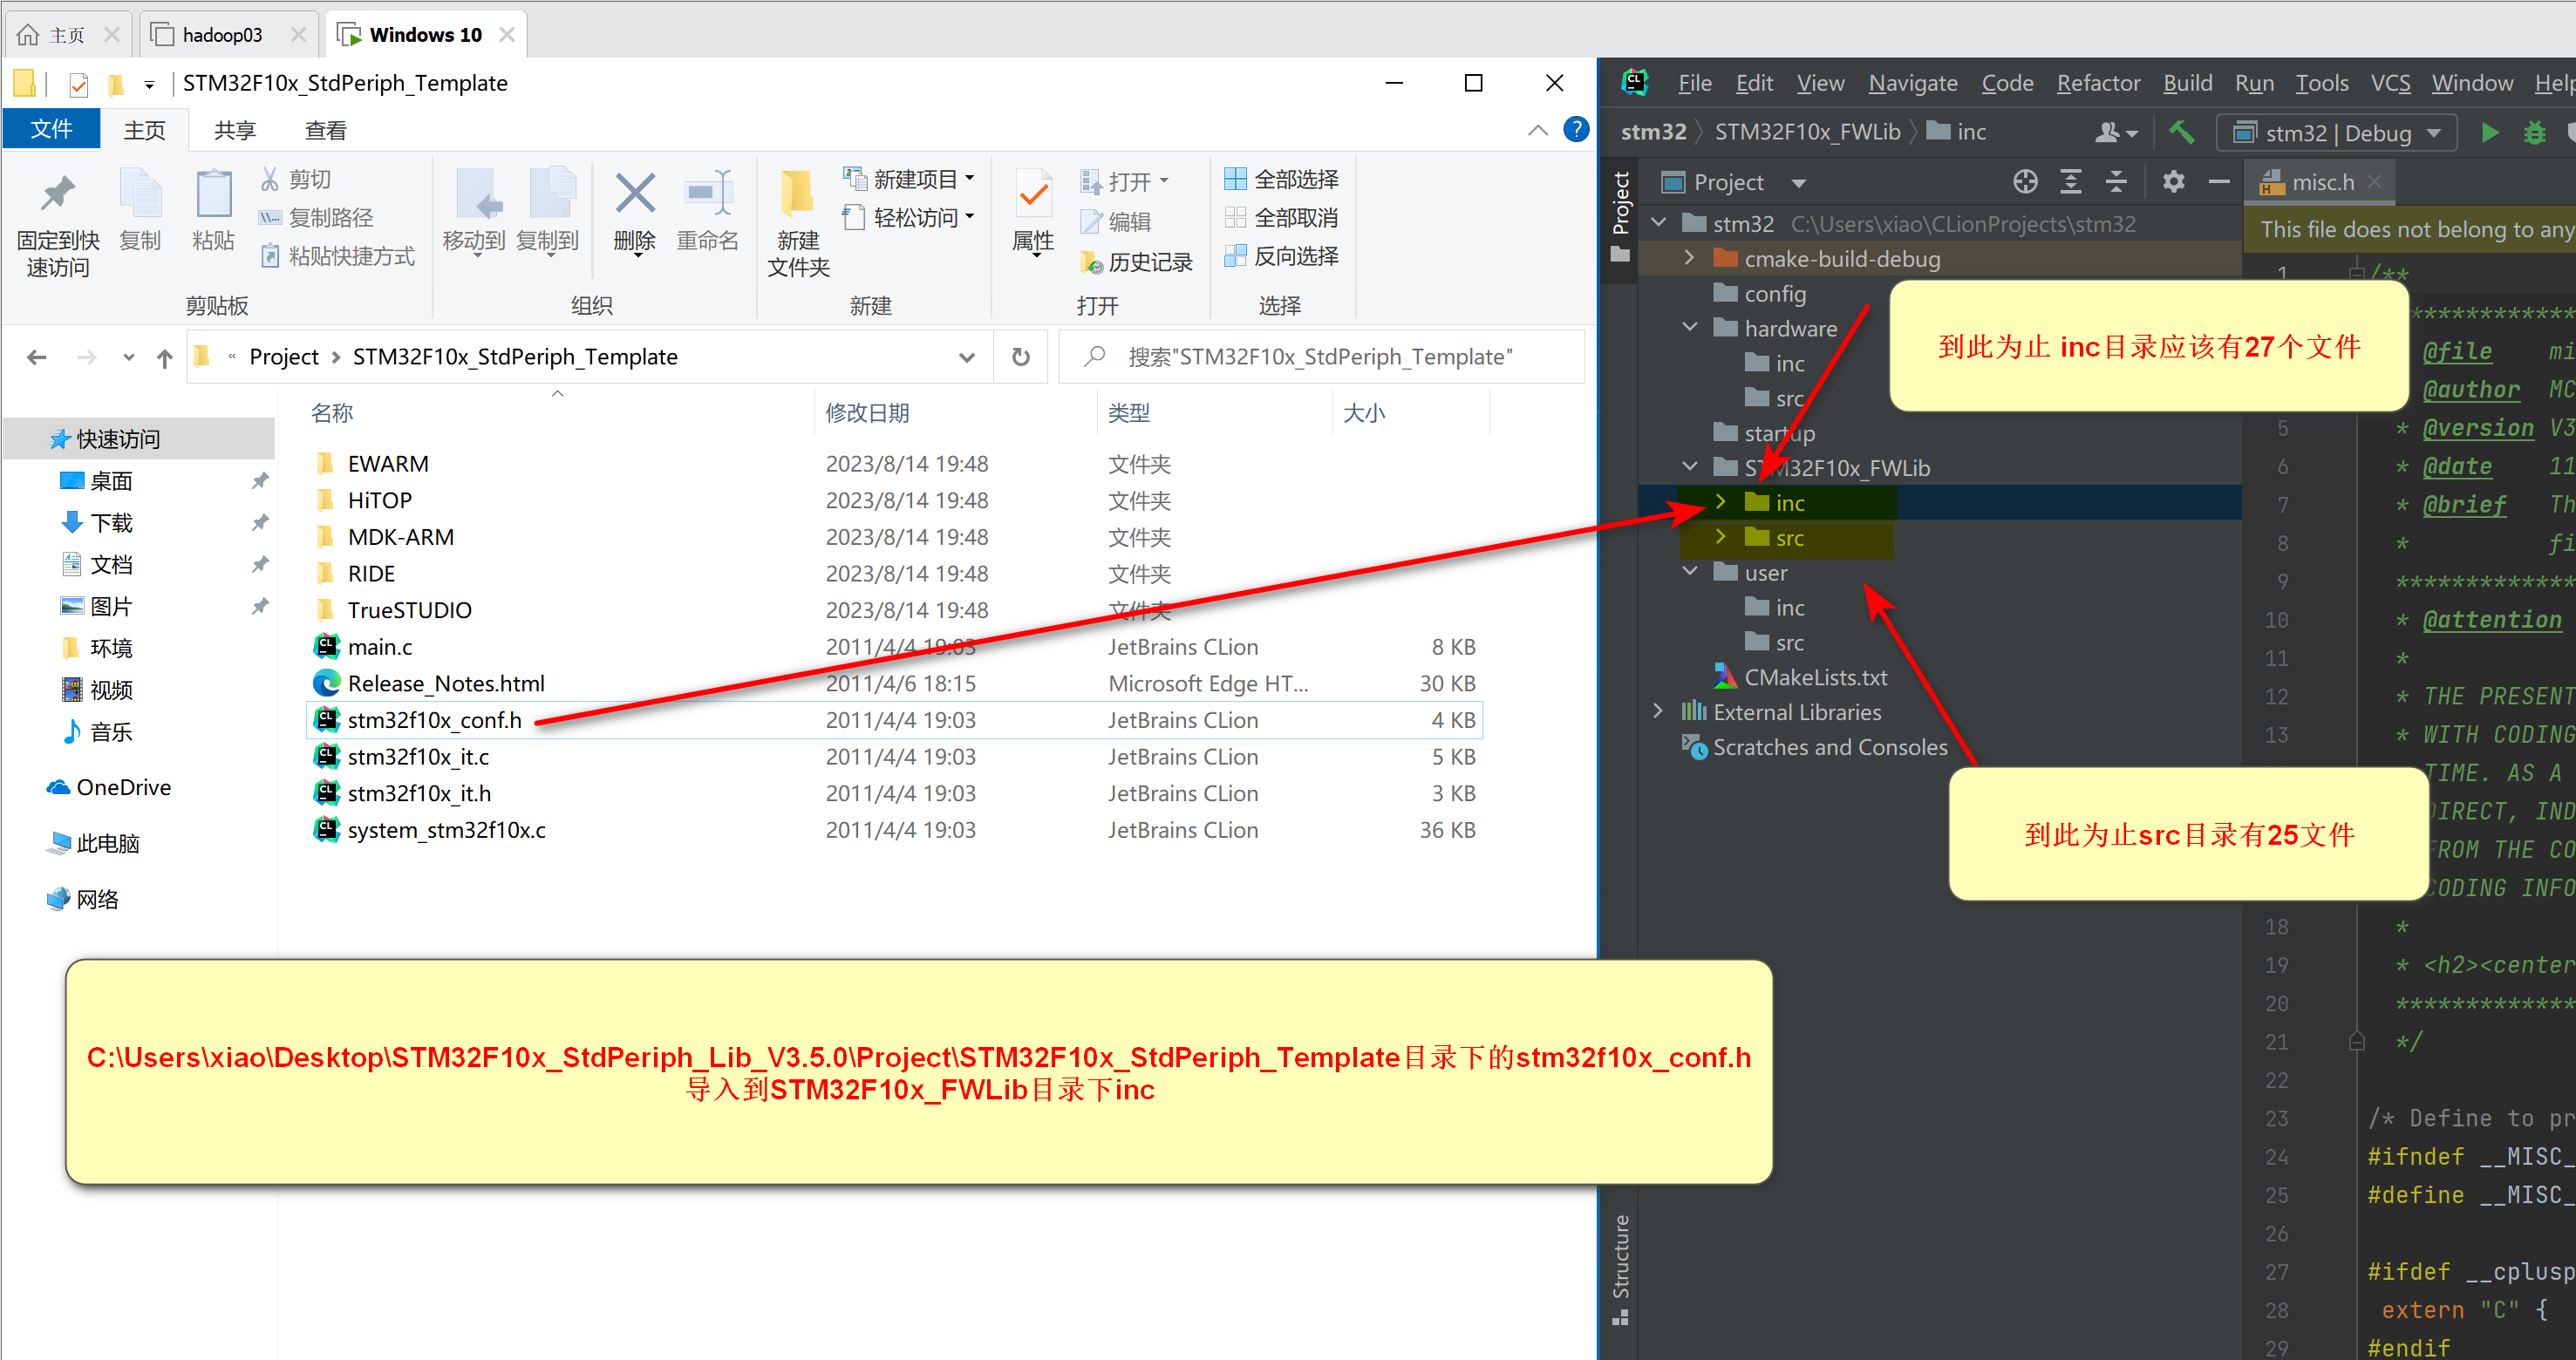
Task: Refresh the Explorer address bar
Action: point(1020,357)
